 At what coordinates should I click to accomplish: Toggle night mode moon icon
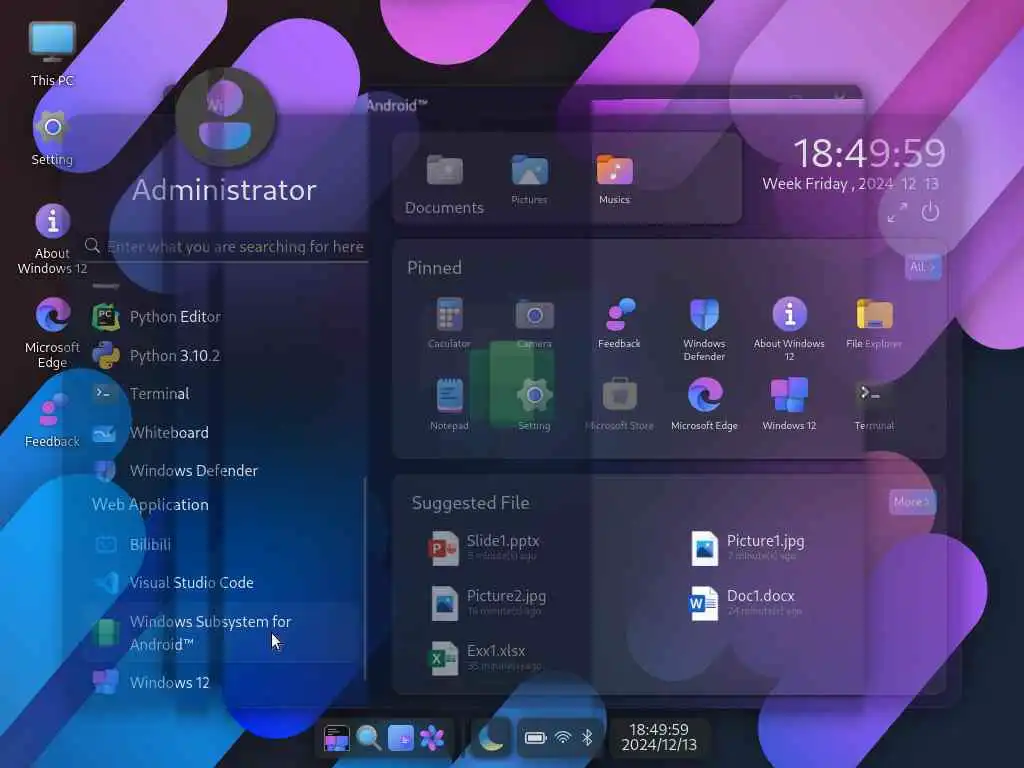tap(490, 739)
